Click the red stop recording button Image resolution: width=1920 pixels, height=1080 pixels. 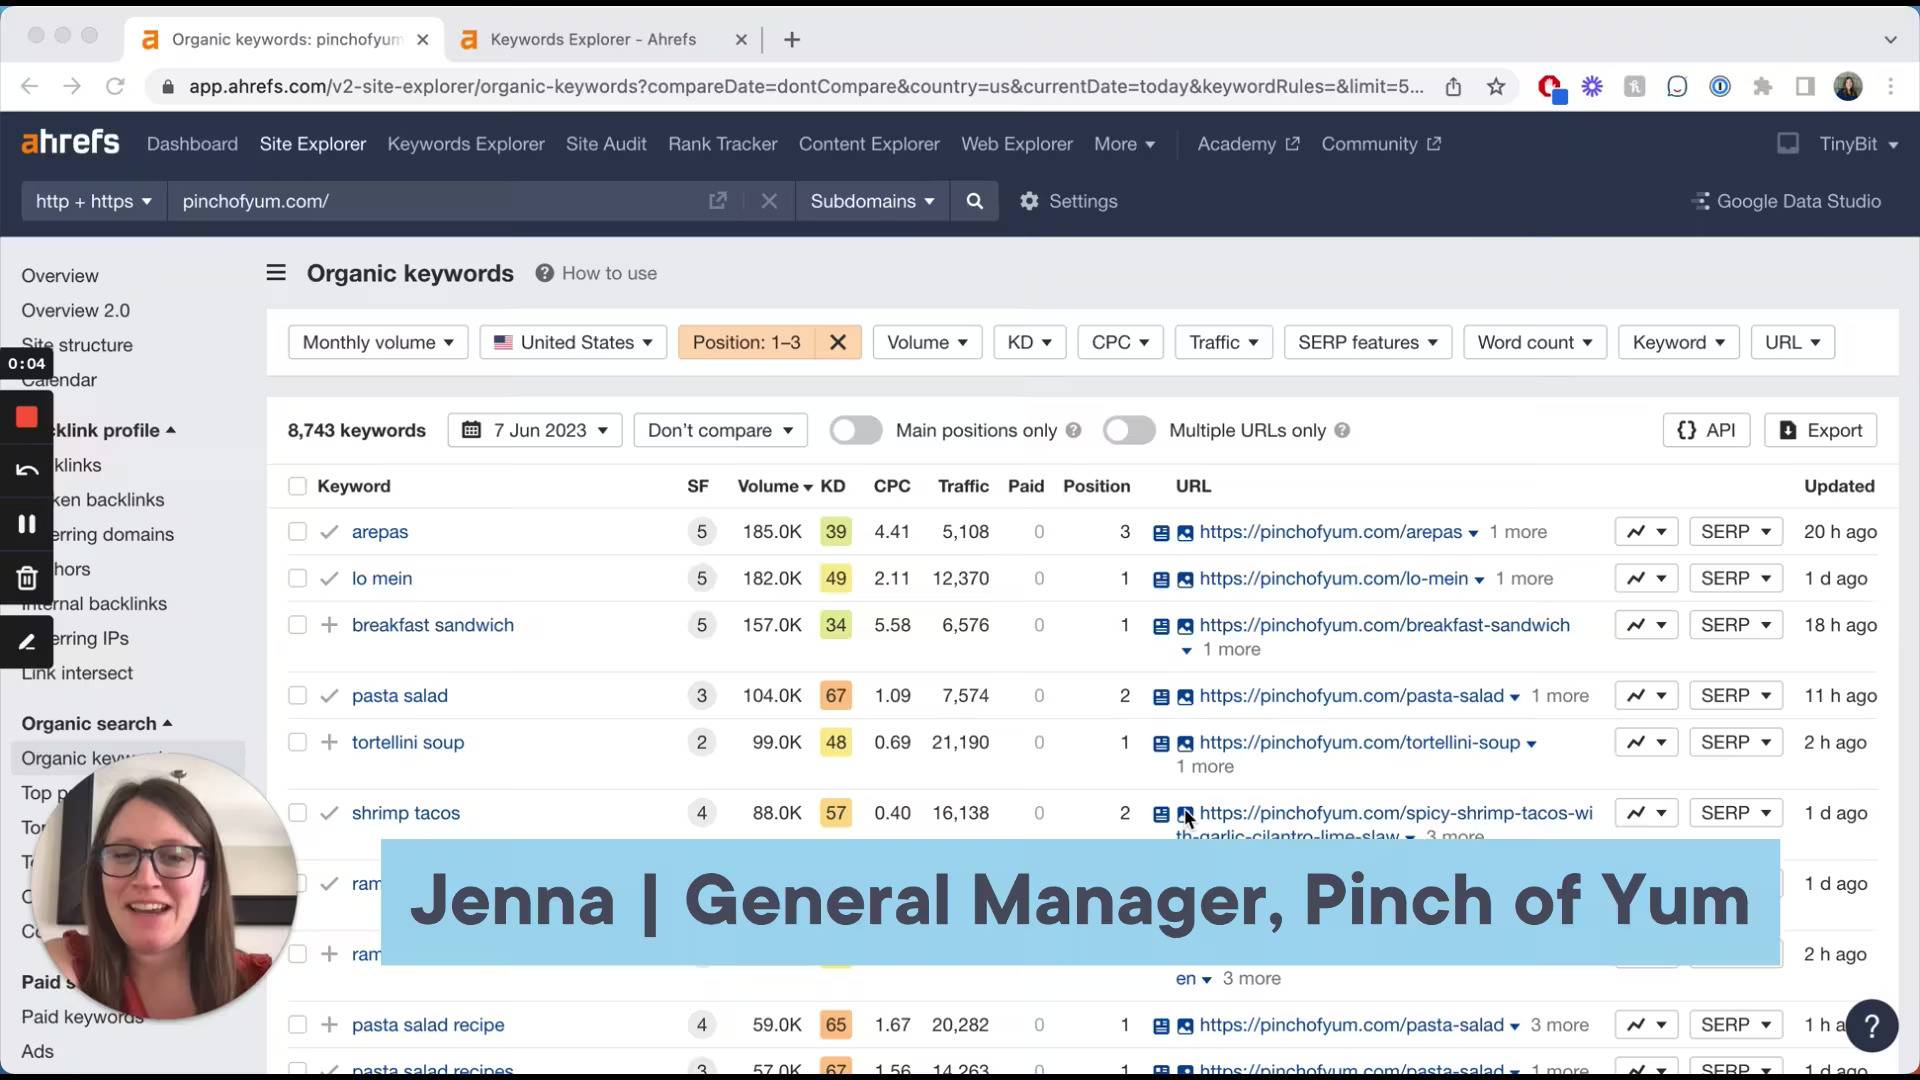27,417
